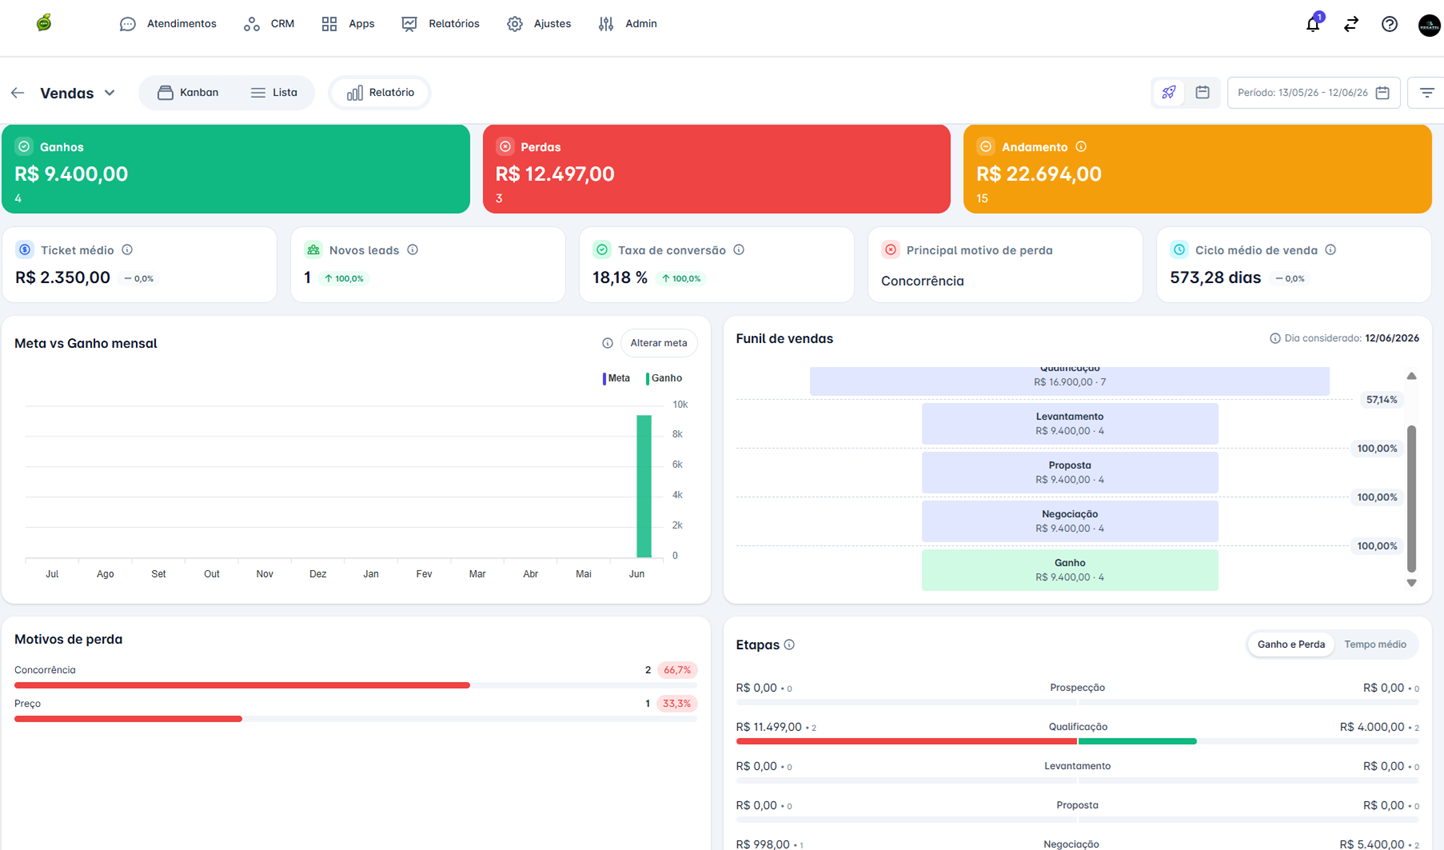Screen dimensions: 1444x850
Task: Open the CRM menu
Action: tap(269, 24)
